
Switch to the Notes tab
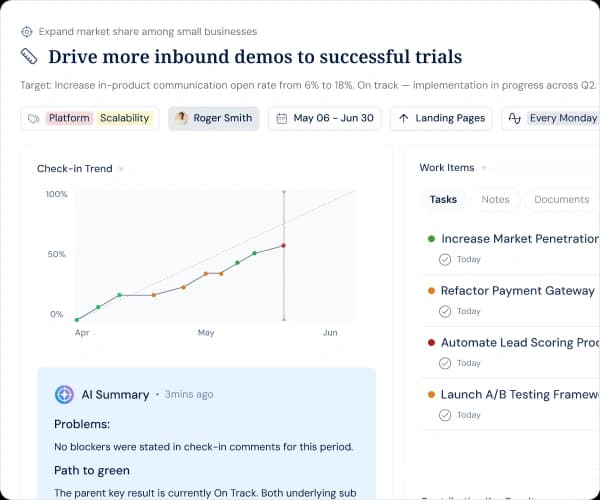pos(495,199)
